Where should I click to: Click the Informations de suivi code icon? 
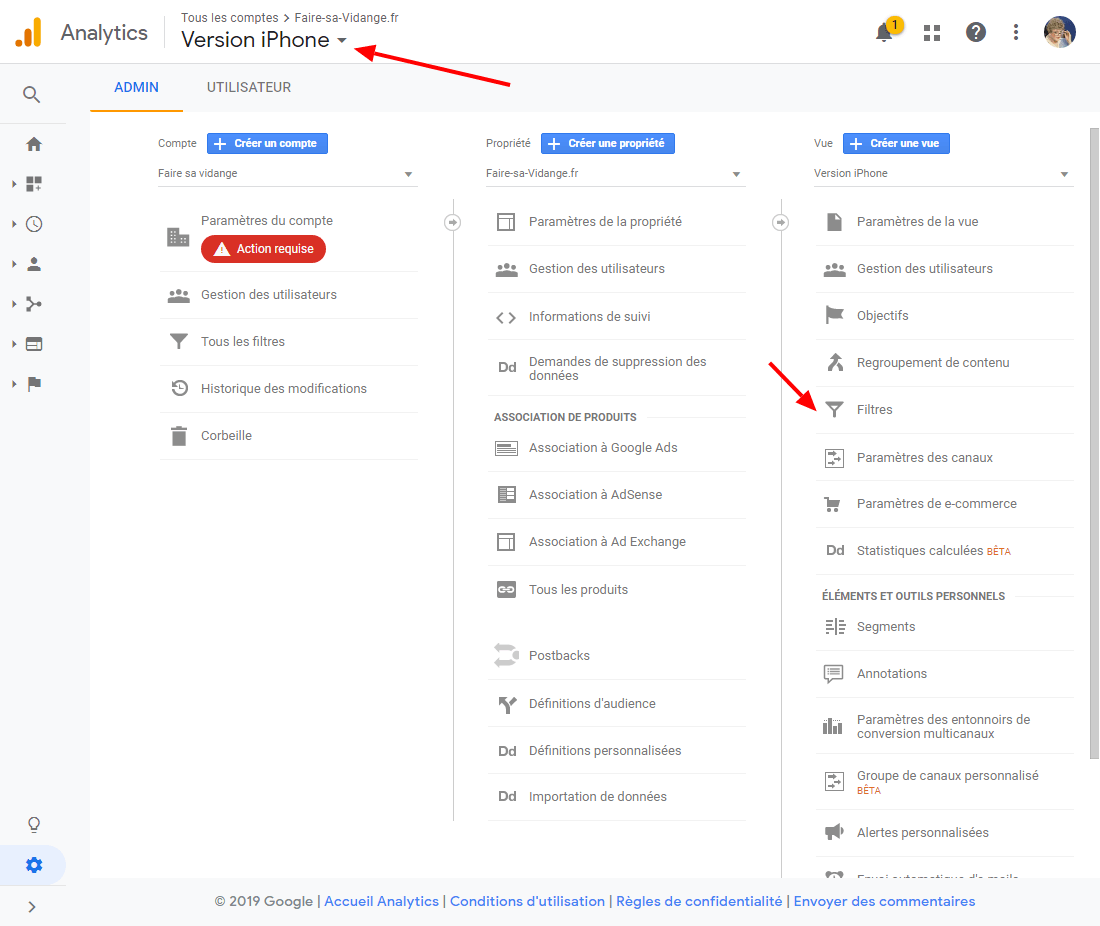(x=506, y=317)
